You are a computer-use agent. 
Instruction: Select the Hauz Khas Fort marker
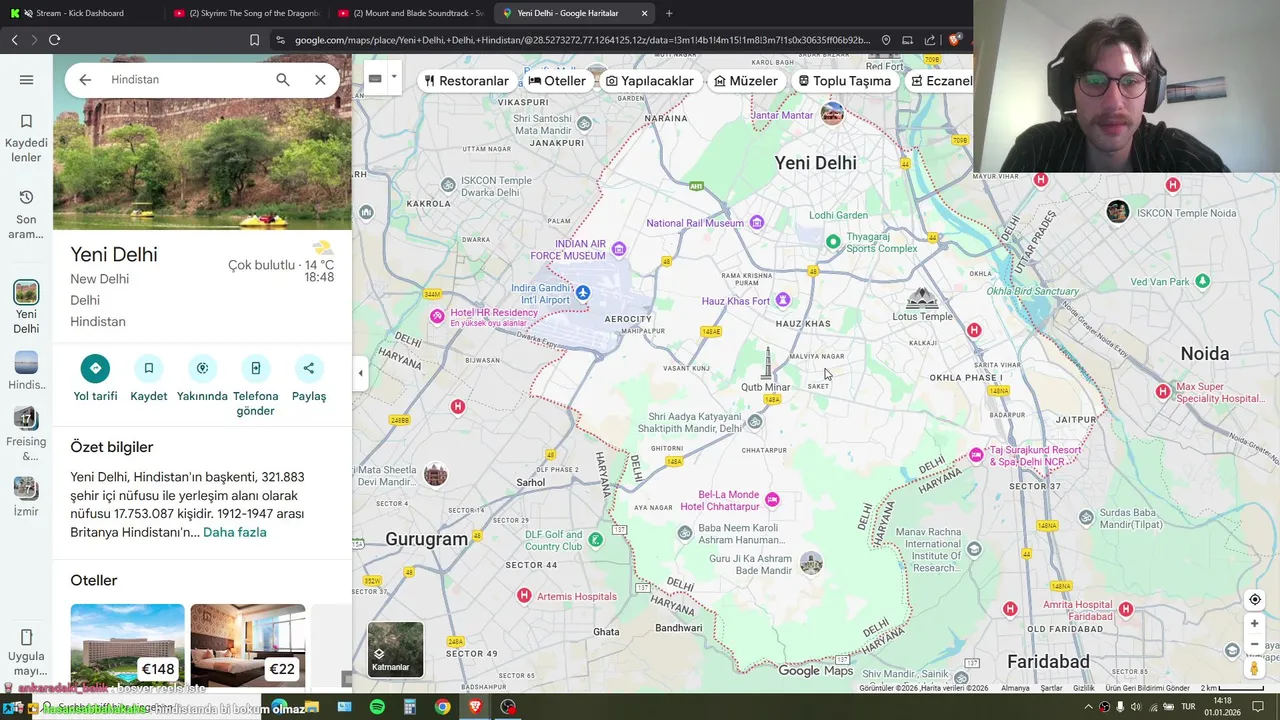point(783,300)
